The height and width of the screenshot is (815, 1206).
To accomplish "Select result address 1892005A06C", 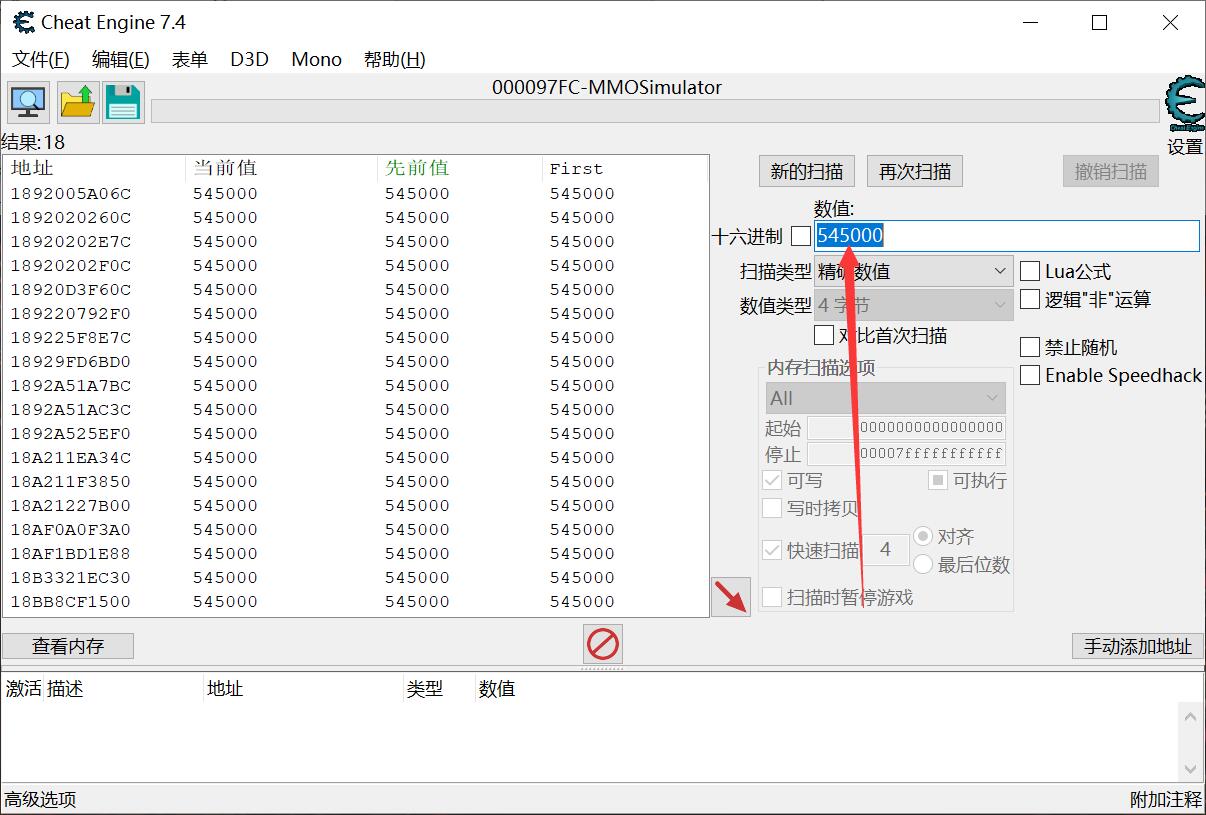I will [x=71, y=193].
